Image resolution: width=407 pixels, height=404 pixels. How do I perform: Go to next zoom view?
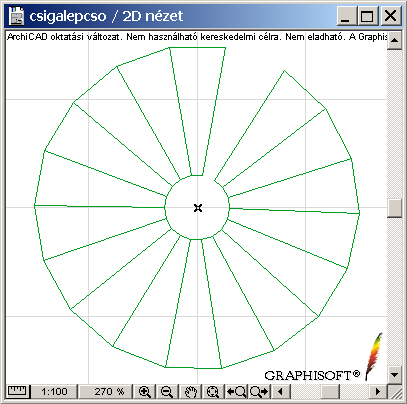[259, 391]
